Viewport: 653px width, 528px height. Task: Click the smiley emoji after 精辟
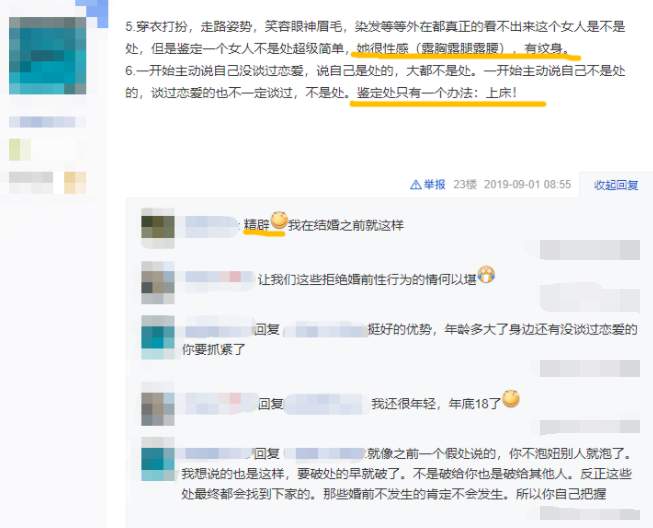pyautogui.click(x=279, y=220)
